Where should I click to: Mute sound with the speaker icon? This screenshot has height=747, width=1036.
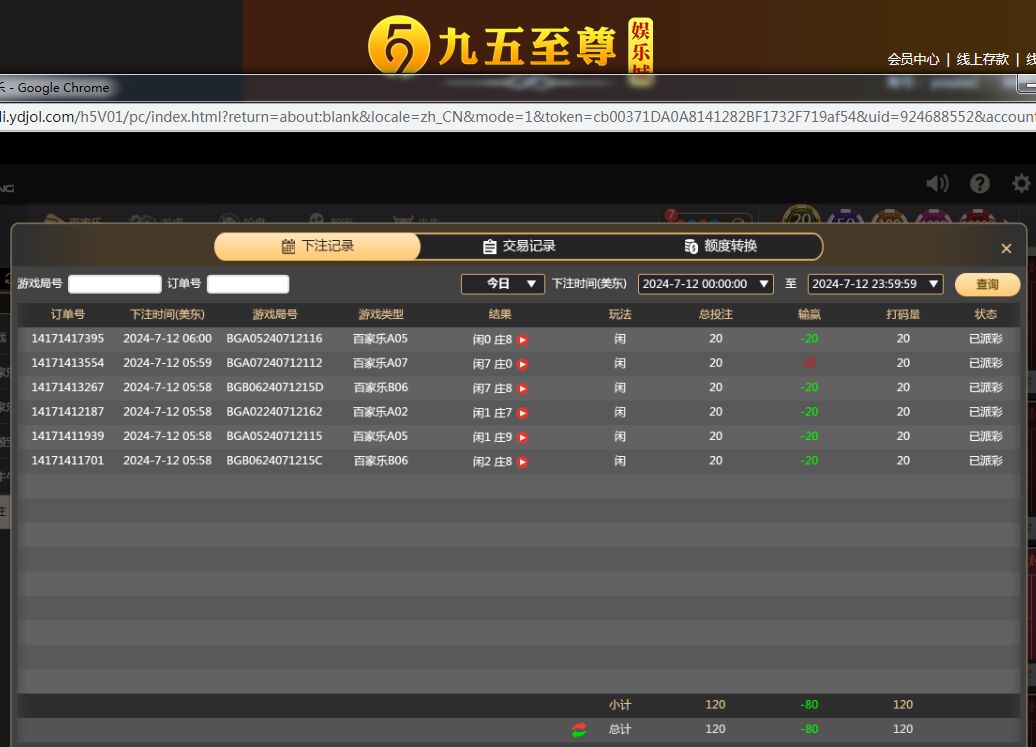point(937,183)
